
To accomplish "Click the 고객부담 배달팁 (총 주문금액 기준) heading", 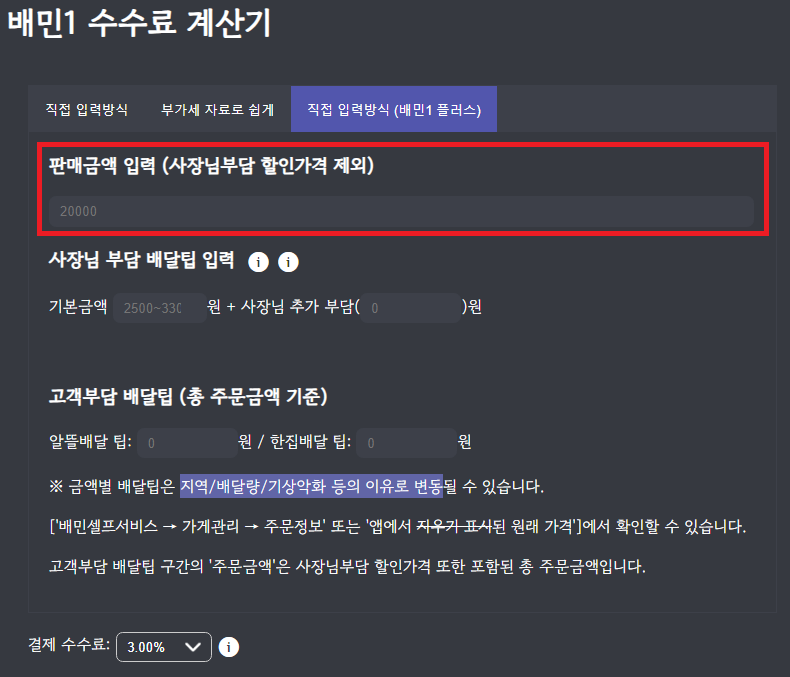I will pos(188,396).
